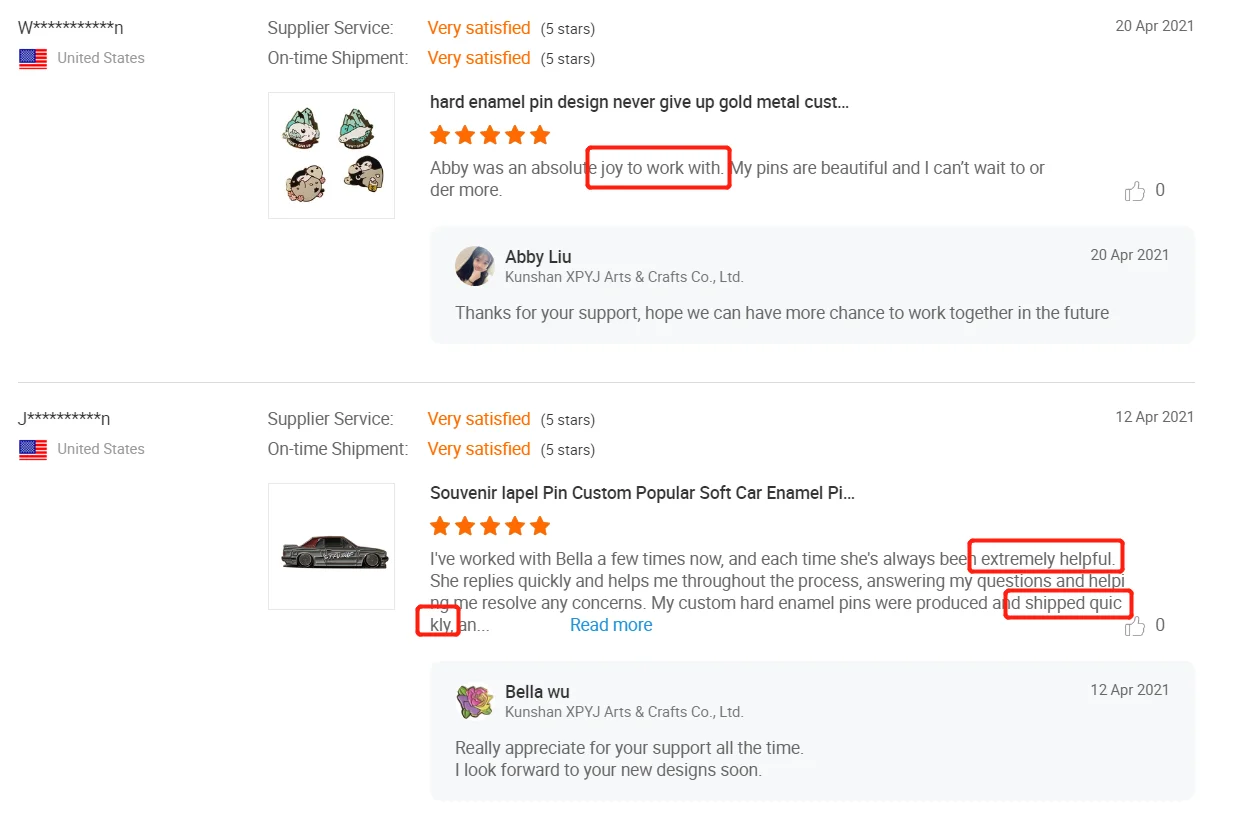Click Bella wu supplier name
The width and height of the screenshot is (1234, 816).
[x=537, y=692]
